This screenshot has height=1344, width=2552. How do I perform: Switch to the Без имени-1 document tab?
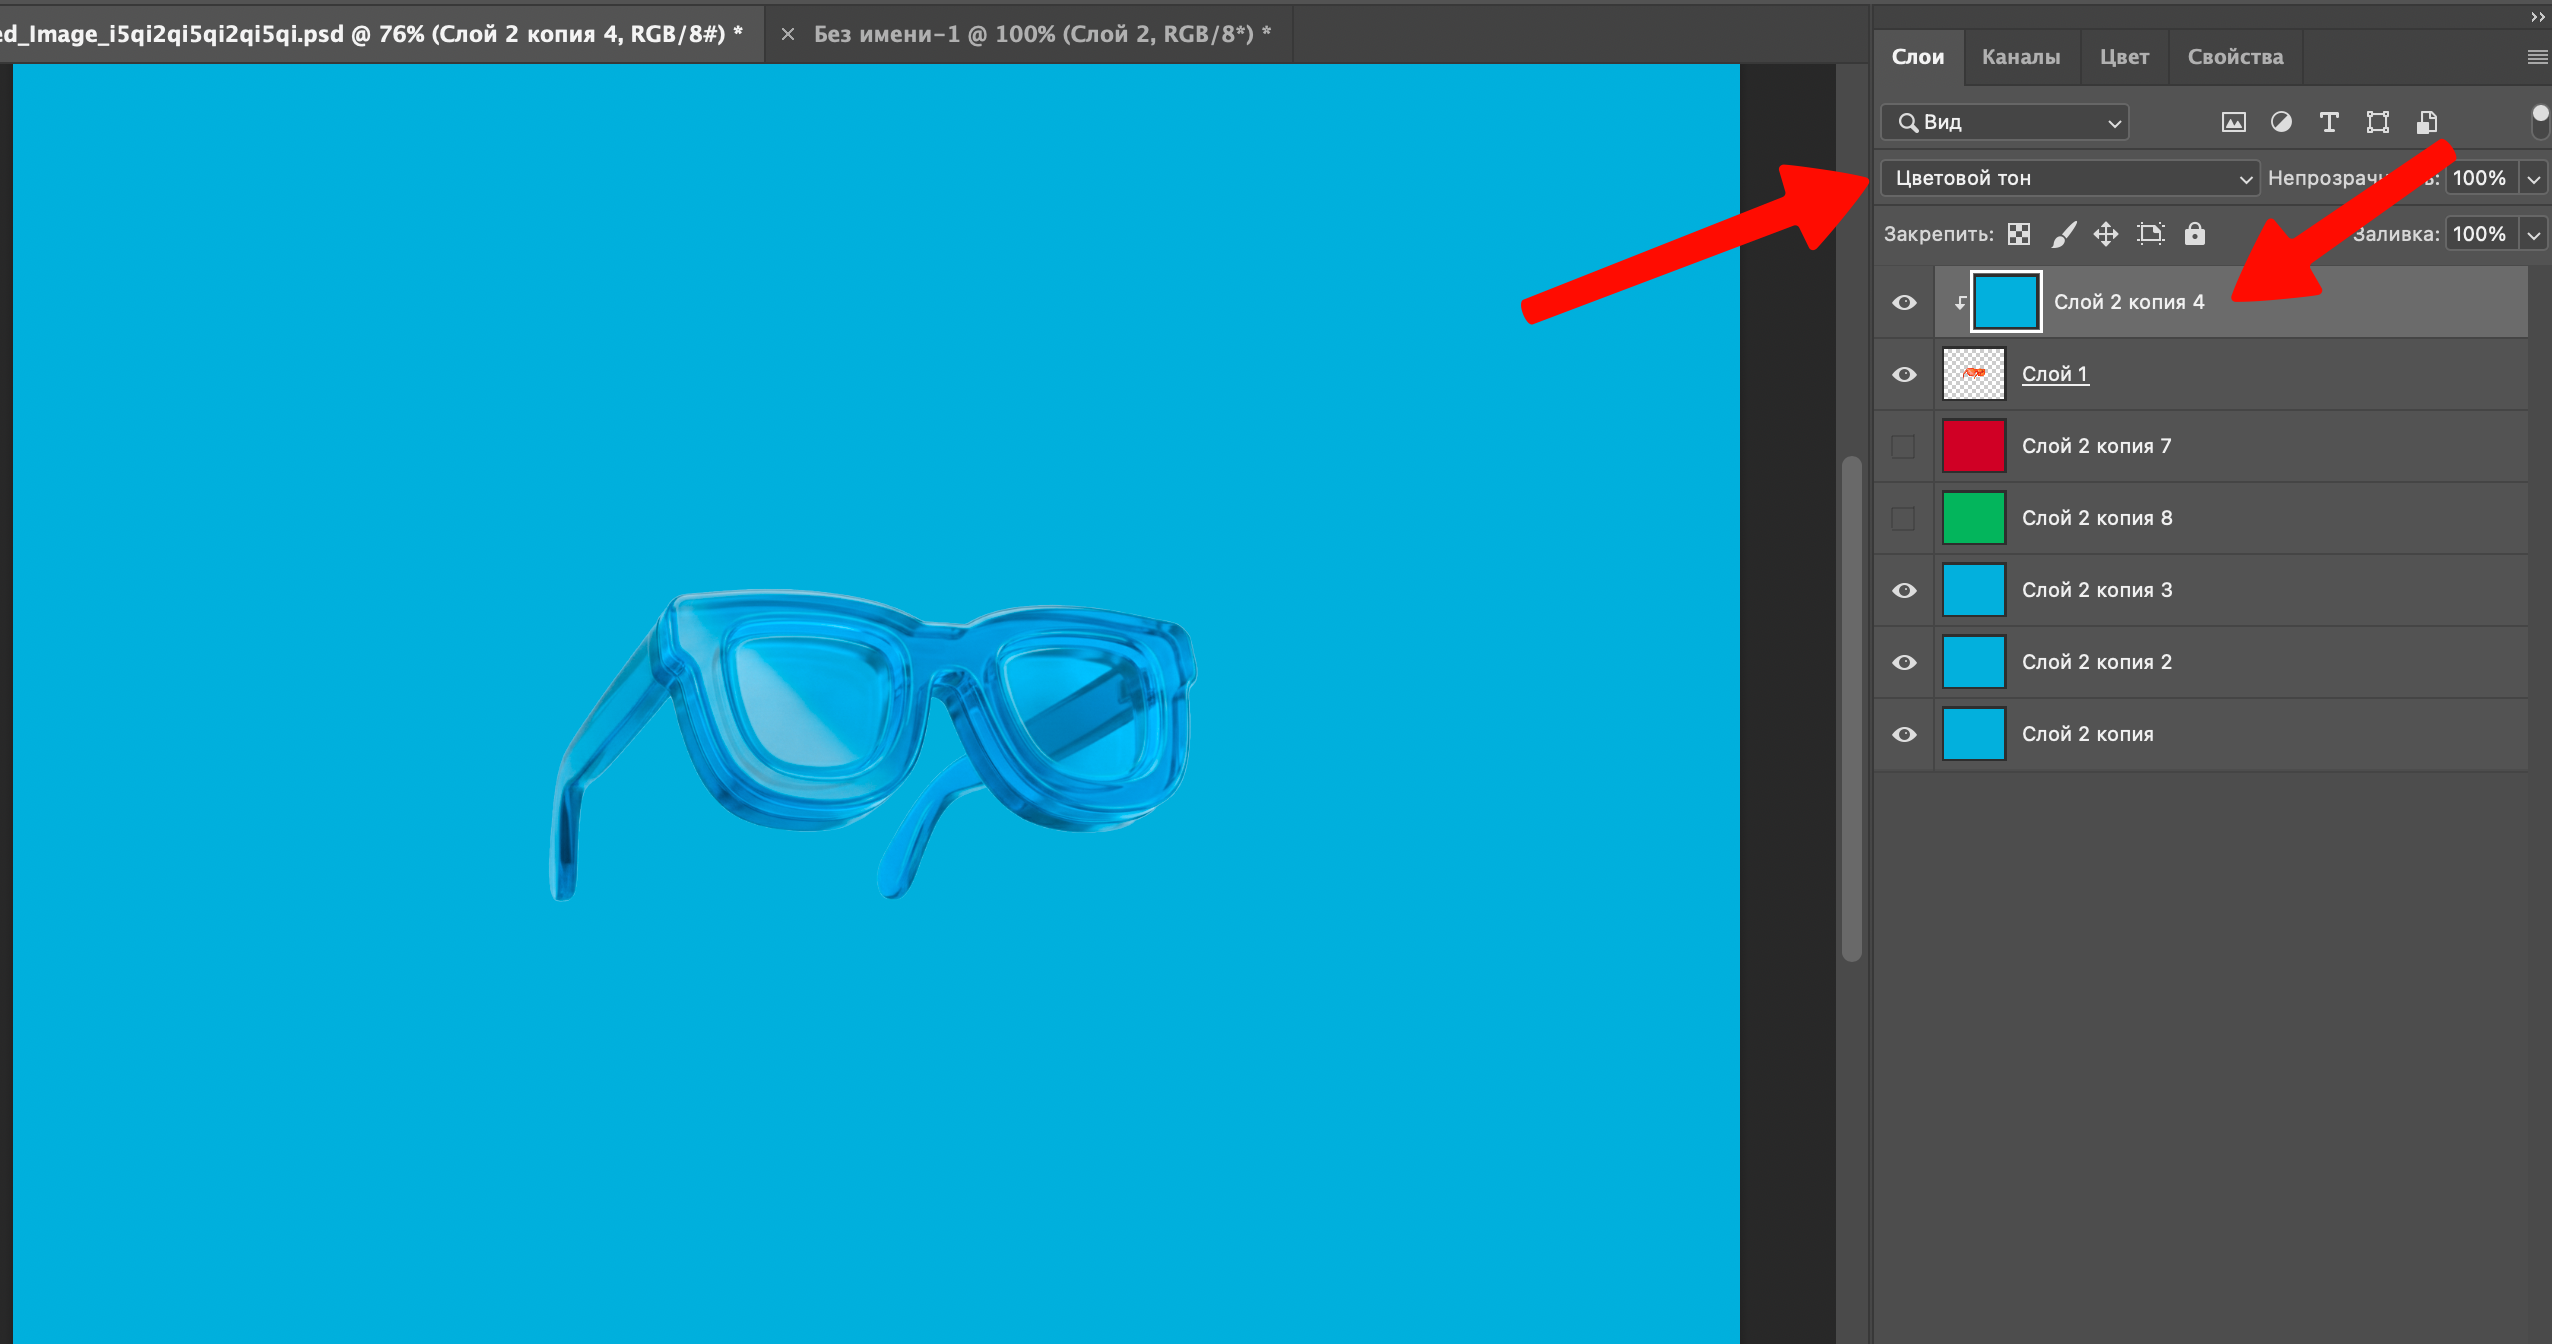coord(1040,33)
